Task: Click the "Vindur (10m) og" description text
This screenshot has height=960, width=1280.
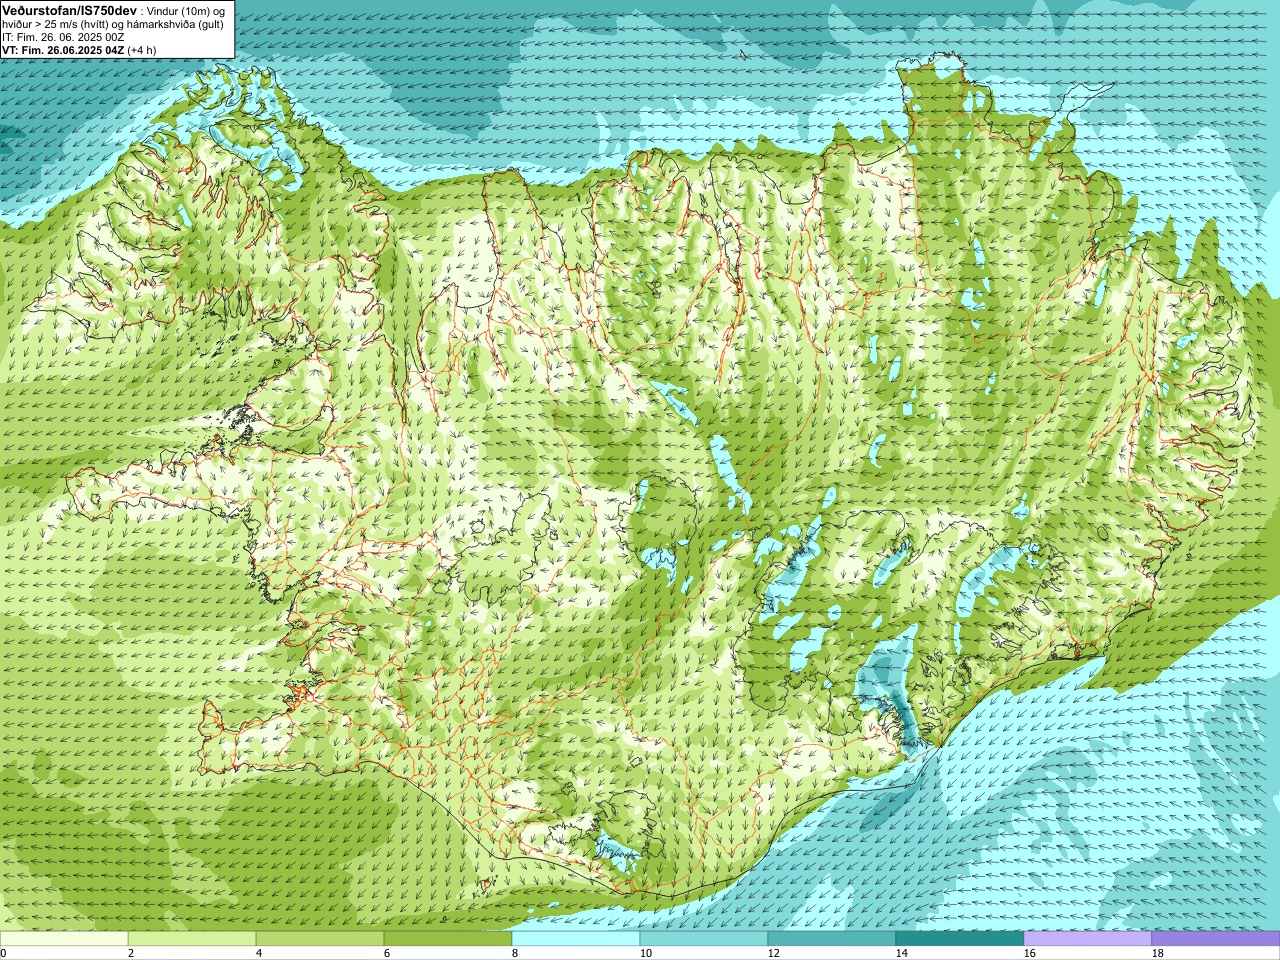Action: [187, 10]
